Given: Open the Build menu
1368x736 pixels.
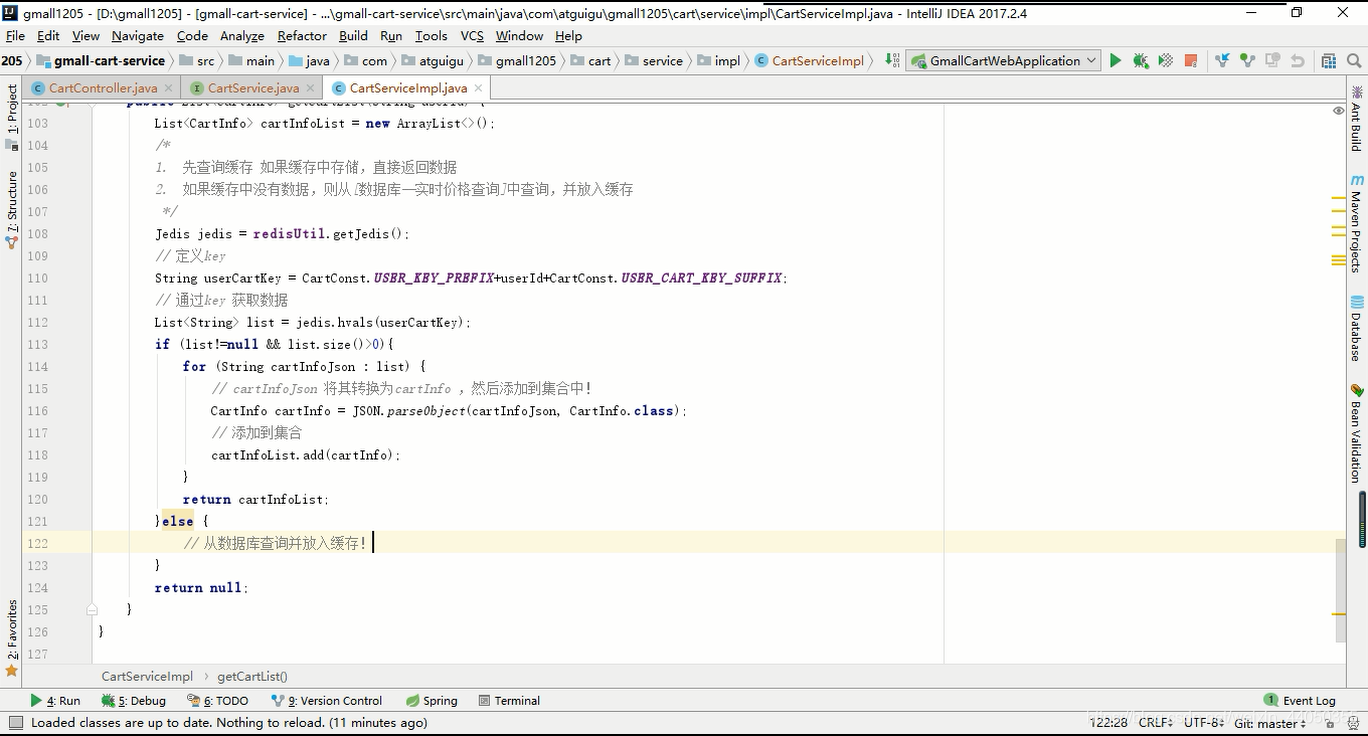Looking at the screenshot, I should point(353,36).
